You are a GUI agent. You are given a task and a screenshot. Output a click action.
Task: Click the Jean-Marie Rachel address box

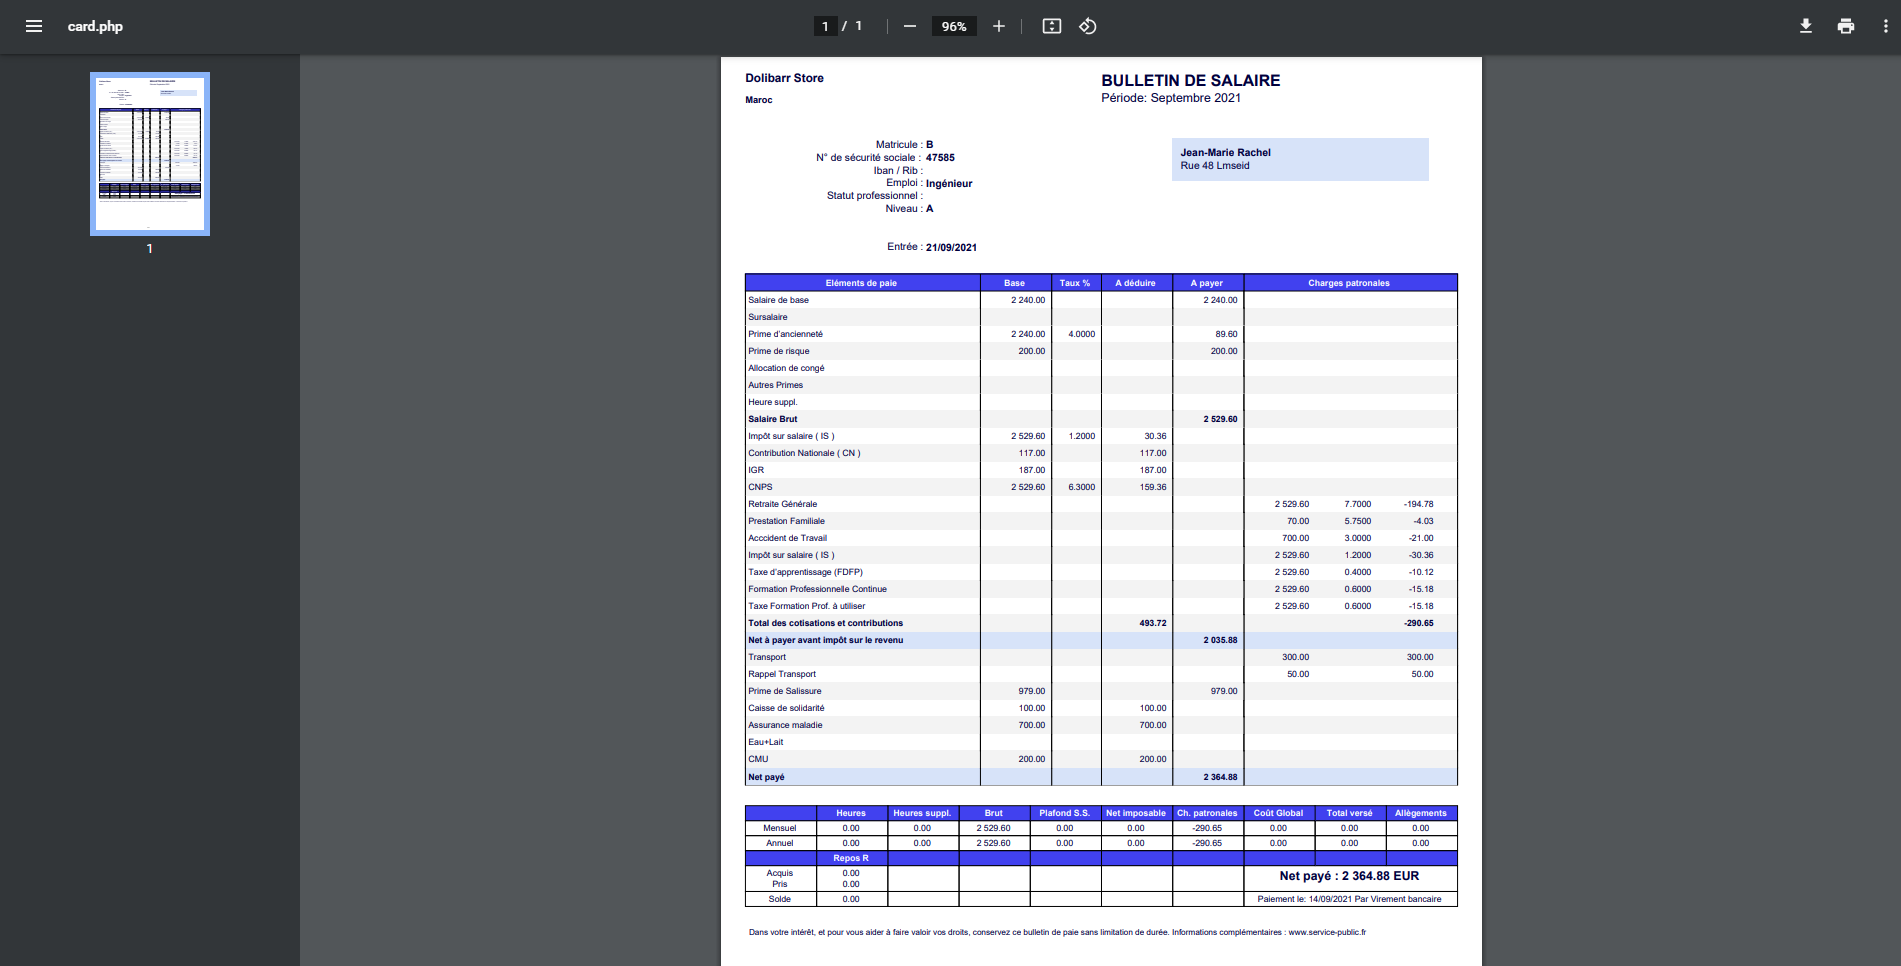coord(1299,159)
